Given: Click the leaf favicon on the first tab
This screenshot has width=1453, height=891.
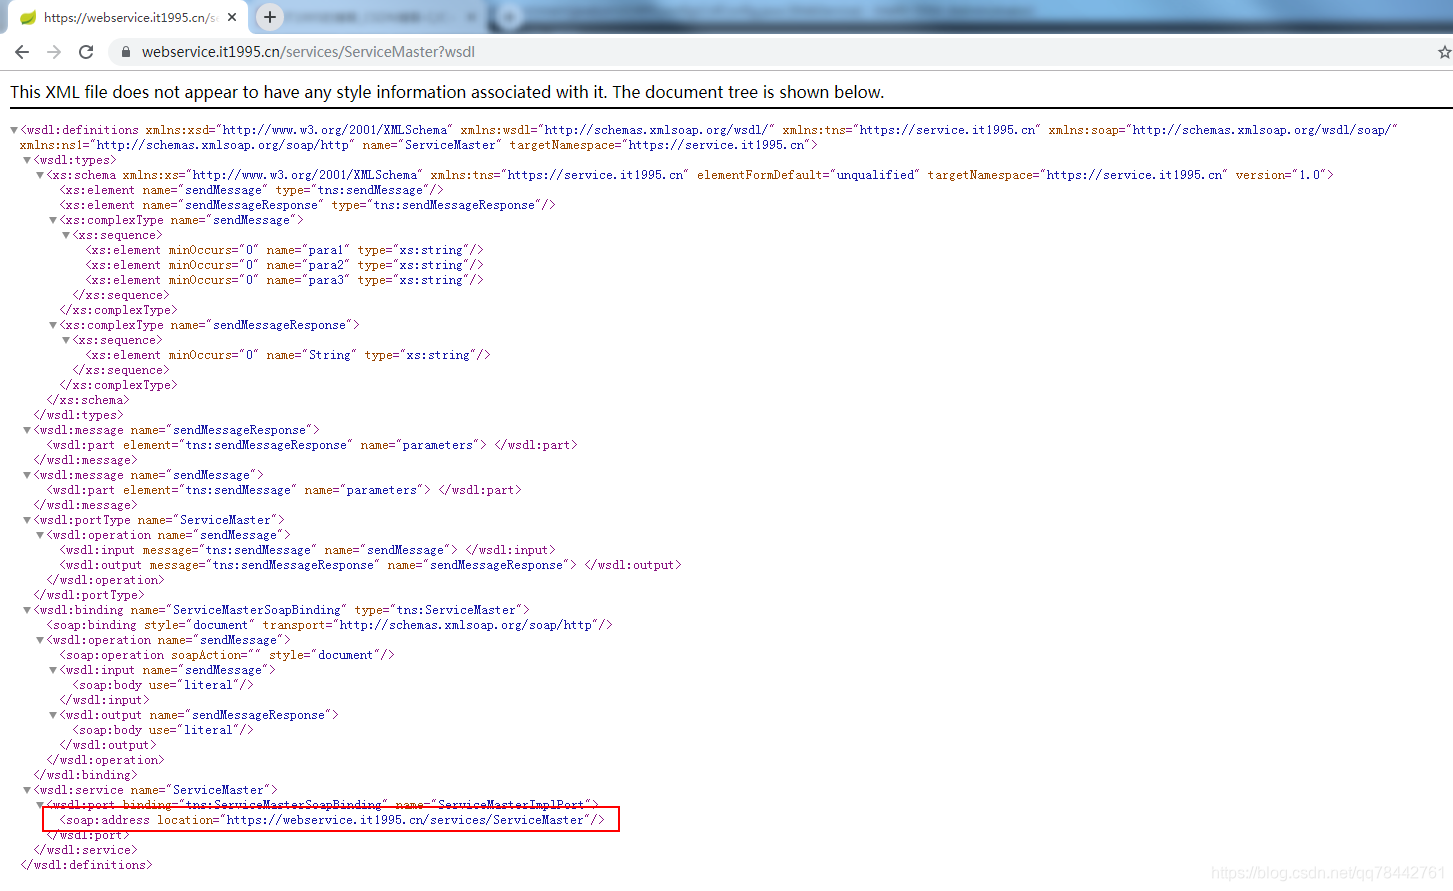Looking at the screenshot, I should click(x=27, y=17).
